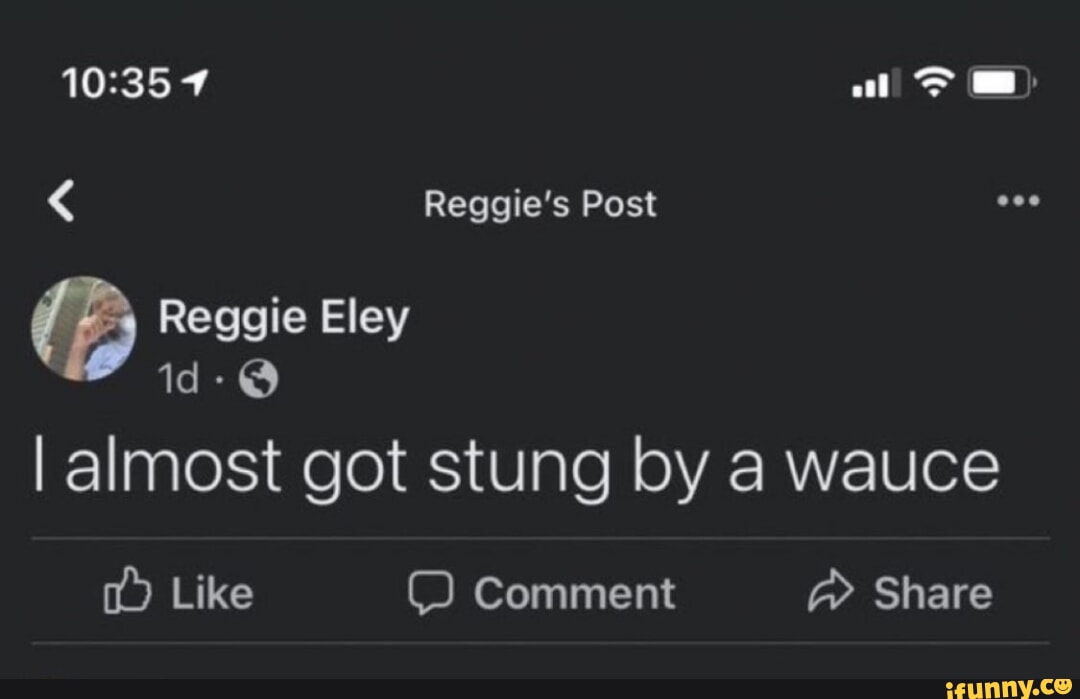The width and height of the screenshot is (1080, 699).
Task: Select the Reggie's Post header title
Action: click(x=540, y=203)
